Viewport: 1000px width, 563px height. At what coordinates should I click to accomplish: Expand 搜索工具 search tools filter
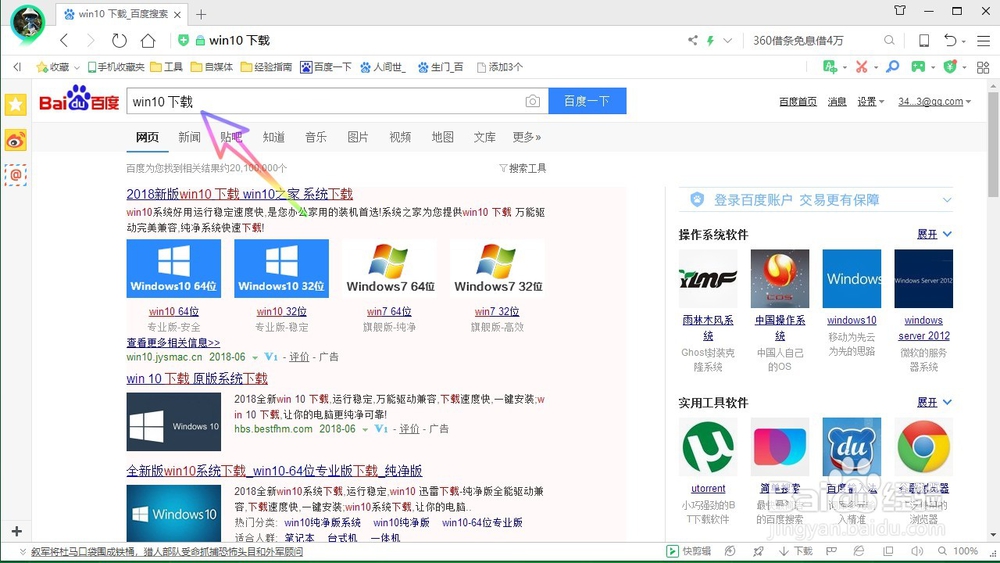pos(522,168)
